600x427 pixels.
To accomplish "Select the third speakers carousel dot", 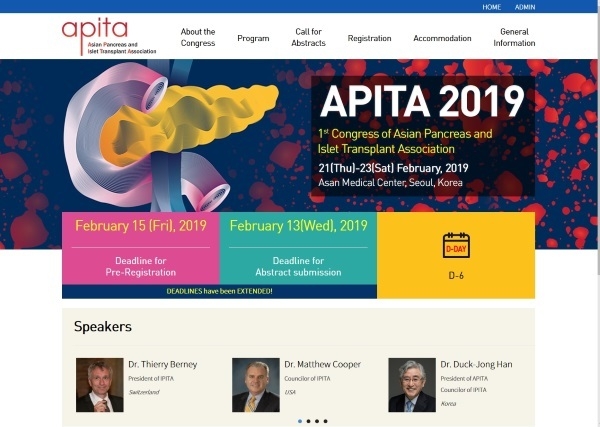I will 317,421.
